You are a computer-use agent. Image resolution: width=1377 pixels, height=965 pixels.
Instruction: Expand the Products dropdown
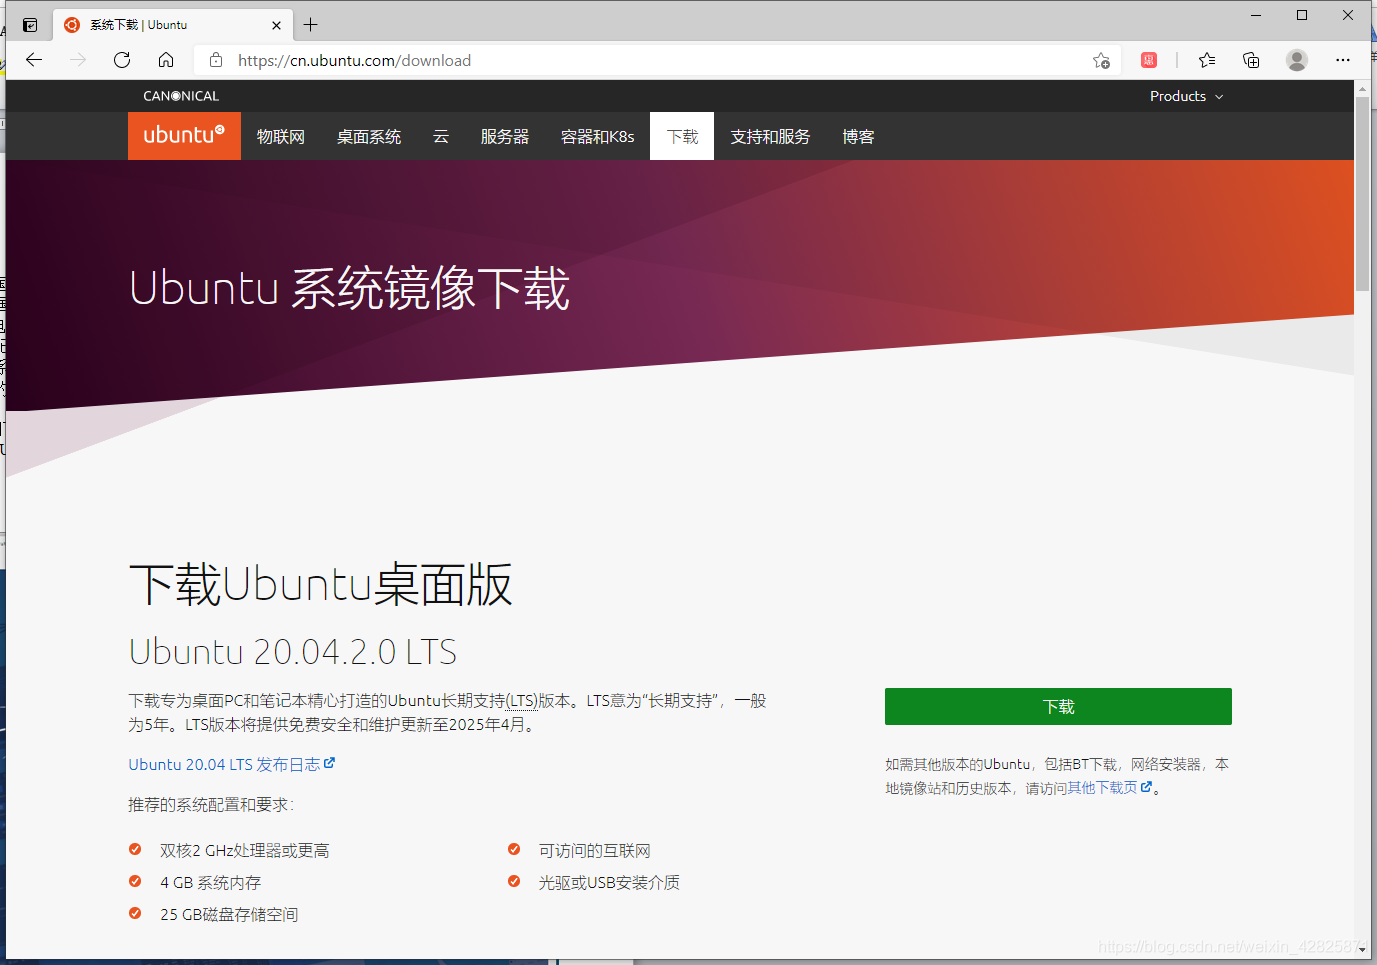(x=1186, y=96)
